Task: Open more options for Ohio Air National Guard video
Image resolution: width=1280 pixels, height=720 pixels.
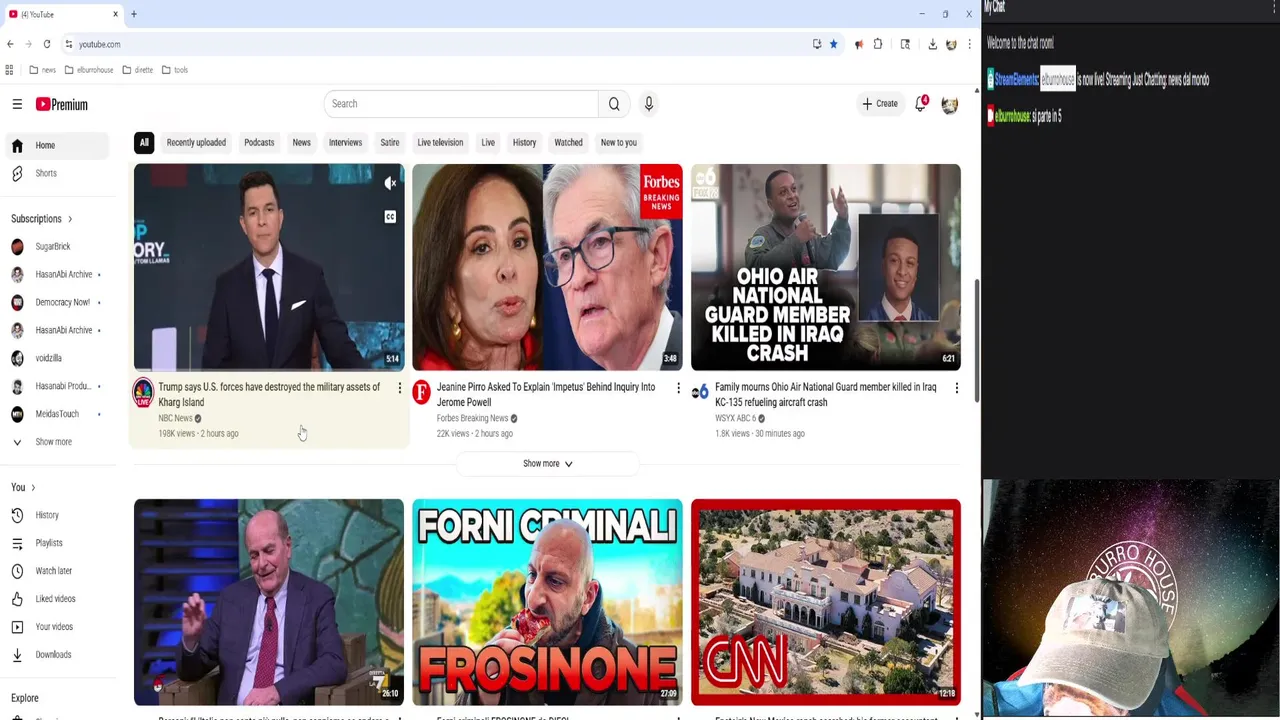Action: (956, 388)
